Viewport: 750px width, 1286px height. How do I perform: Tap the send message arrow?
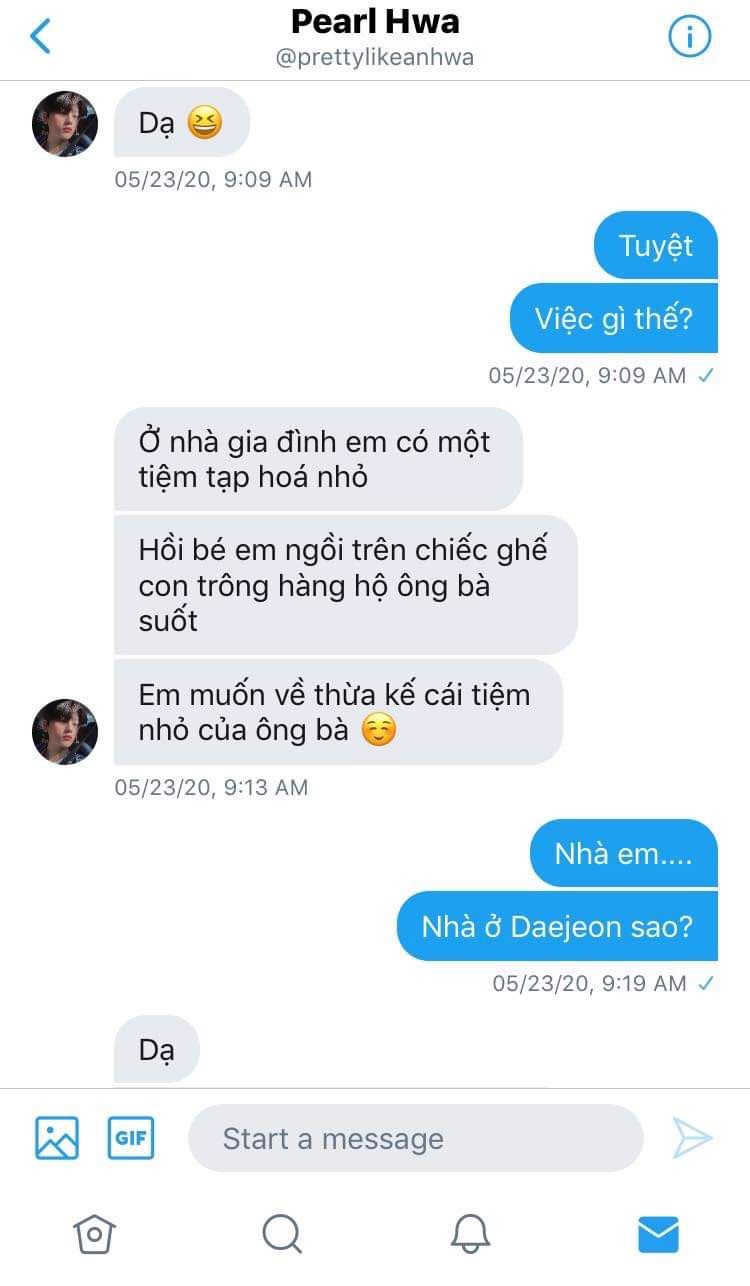[692, 1138]
